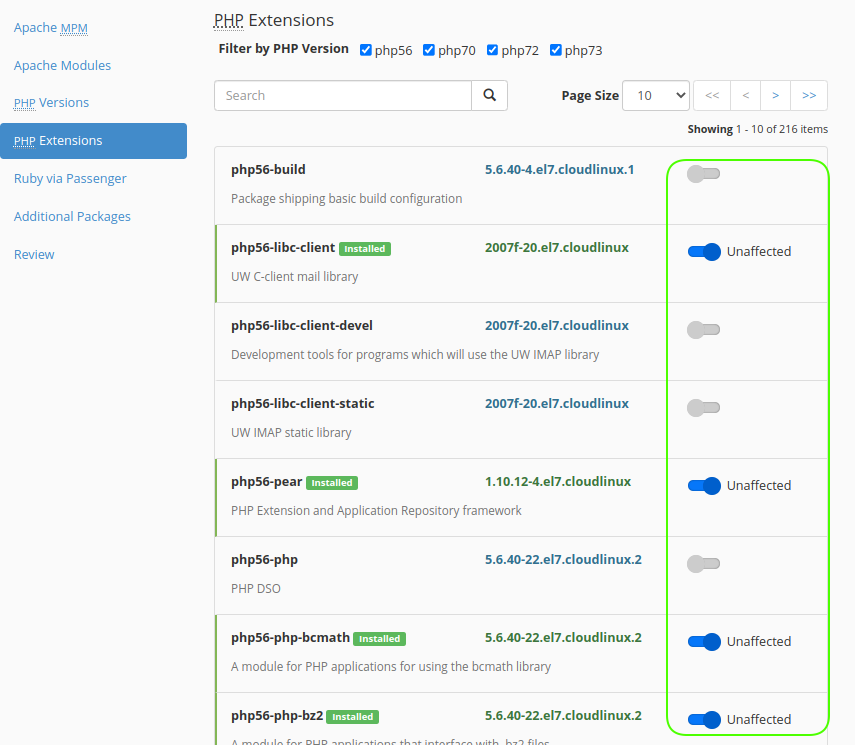Switch on php56-libc-client-static toggle
Screen dimensions: 855x745
pyautogui.click(x=704, y=408)
